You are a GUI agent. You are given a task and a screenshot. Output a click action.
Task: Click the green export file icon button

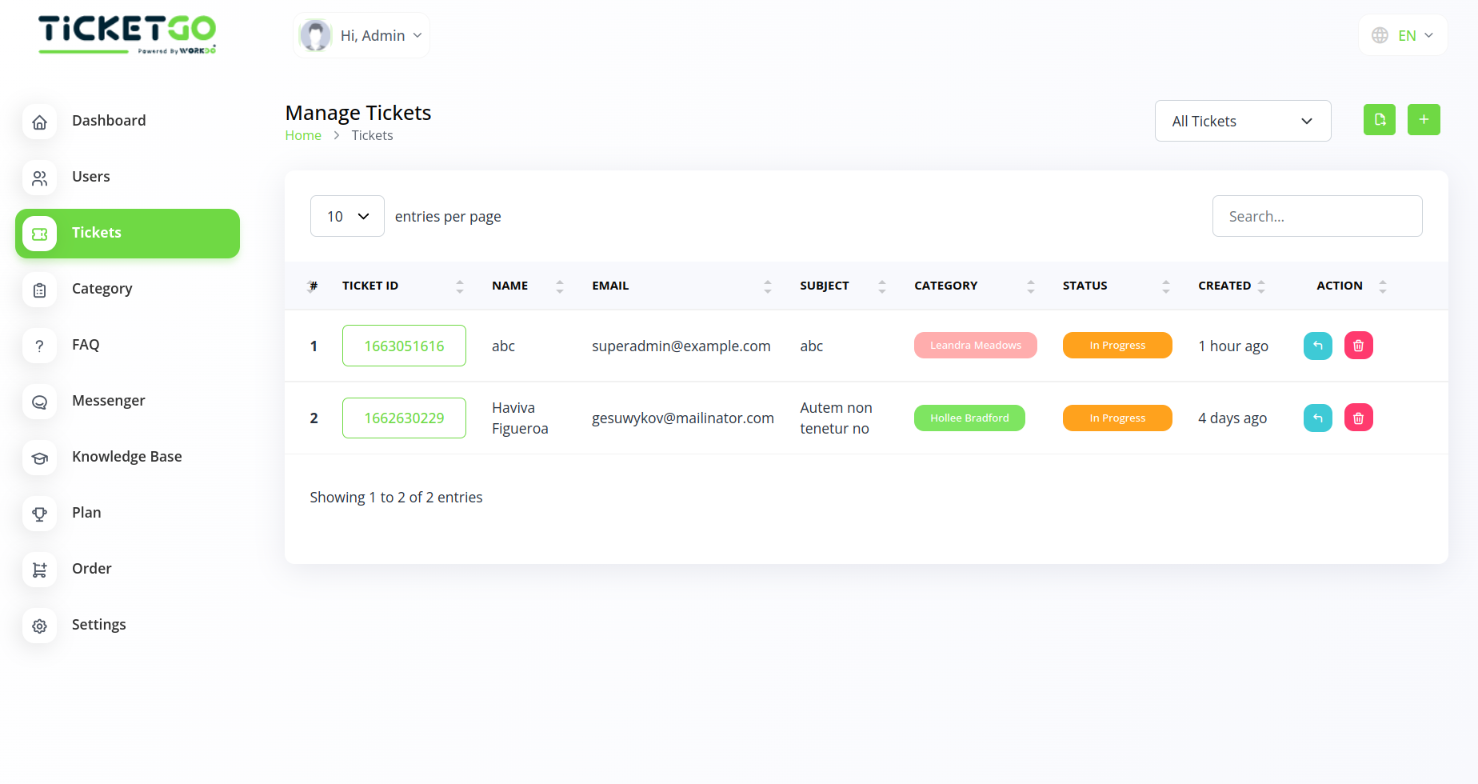(1379, 120)
